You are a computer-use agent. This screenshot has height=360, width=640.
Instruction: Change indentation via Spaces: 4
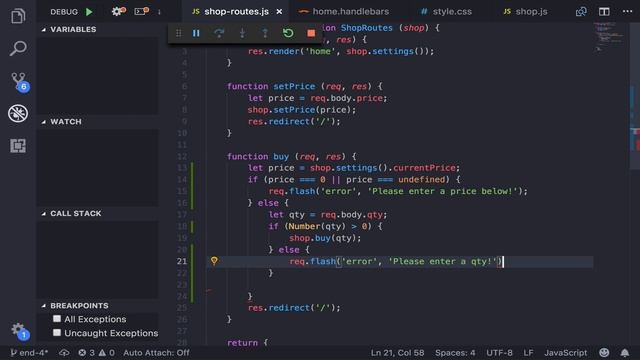(455, 352)
